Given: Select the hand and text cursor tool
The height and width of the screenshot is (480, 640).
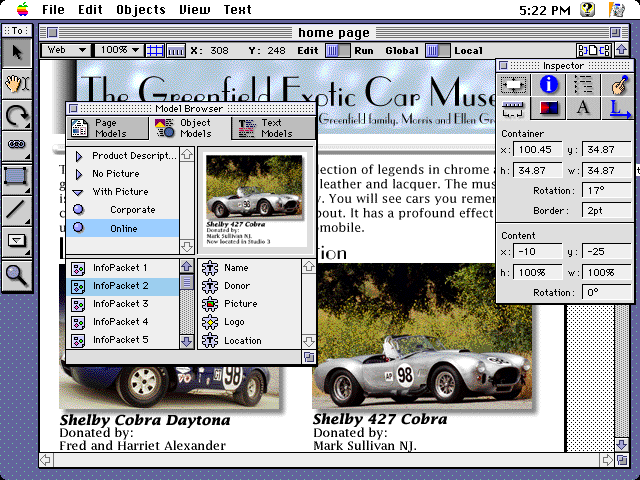Looking at the screenshot, I should pyautogui.click(x=17, y=84).
